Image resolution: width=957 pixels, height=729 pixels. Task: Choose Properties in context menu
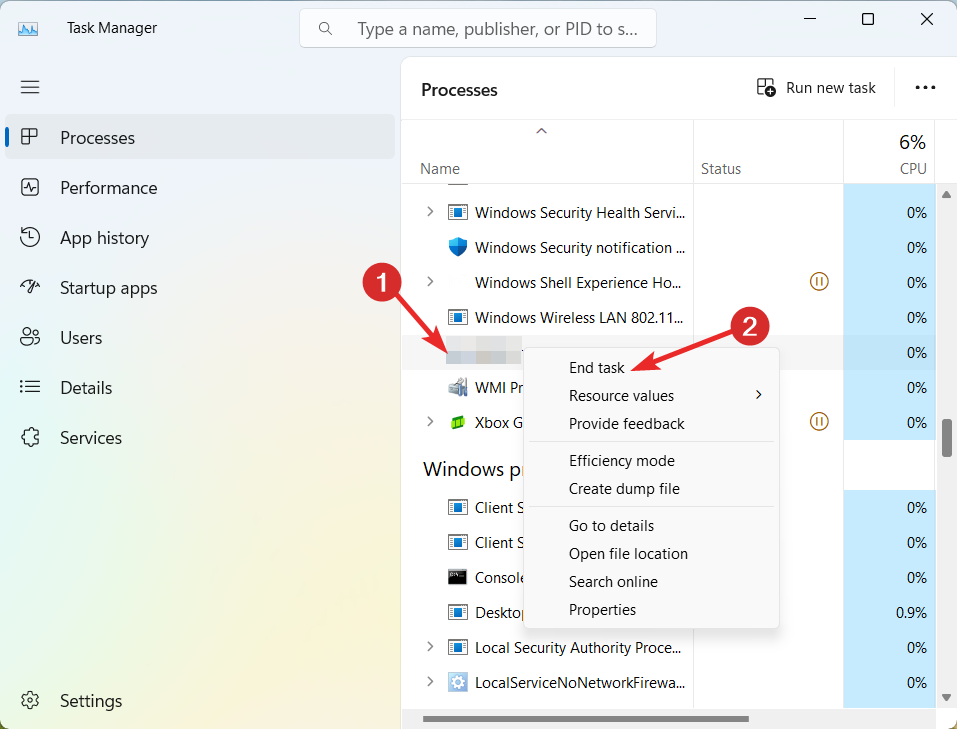pyautogui.click(x=651, y=610)
